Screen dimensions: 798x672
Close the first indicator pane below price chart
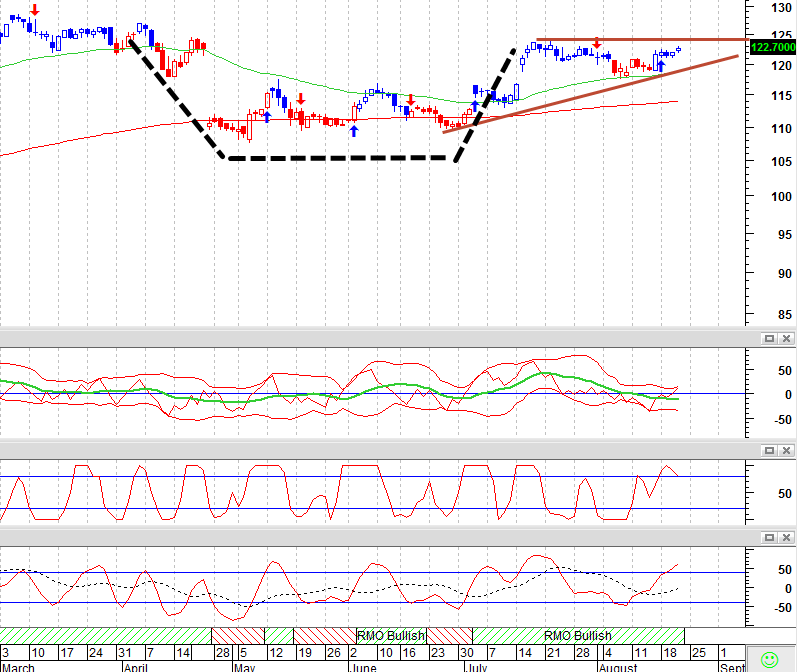(786, 339)
